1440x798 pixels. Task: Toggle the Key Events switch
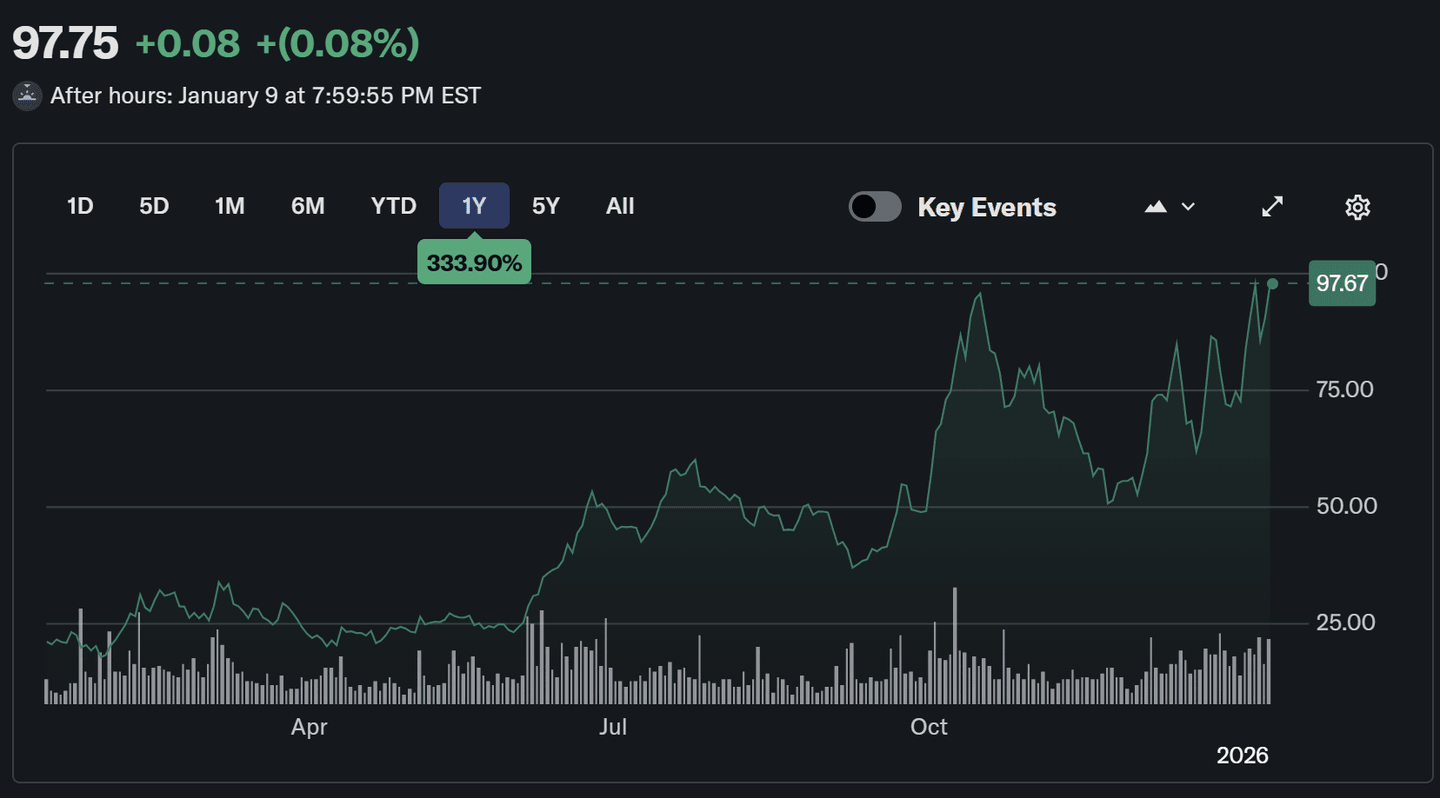point(875,207)
